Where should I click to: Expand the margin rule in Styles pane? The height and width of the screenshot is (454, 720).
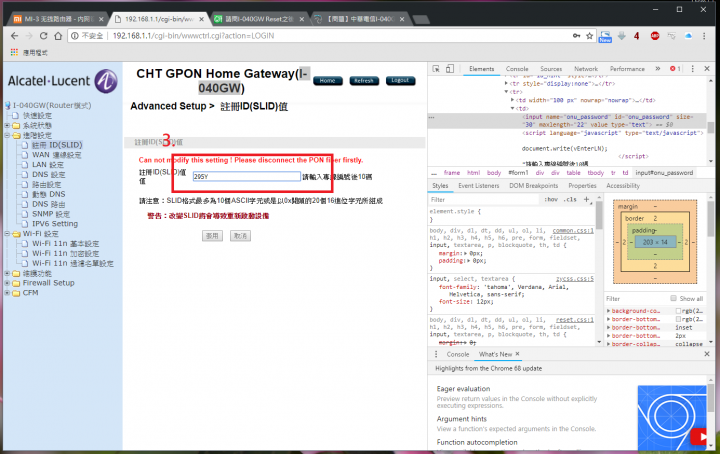click(466, 253)
